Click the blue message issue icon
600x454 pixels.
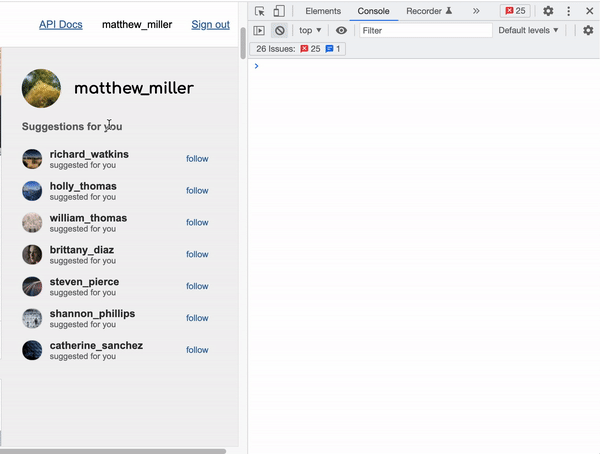[329, 49]
